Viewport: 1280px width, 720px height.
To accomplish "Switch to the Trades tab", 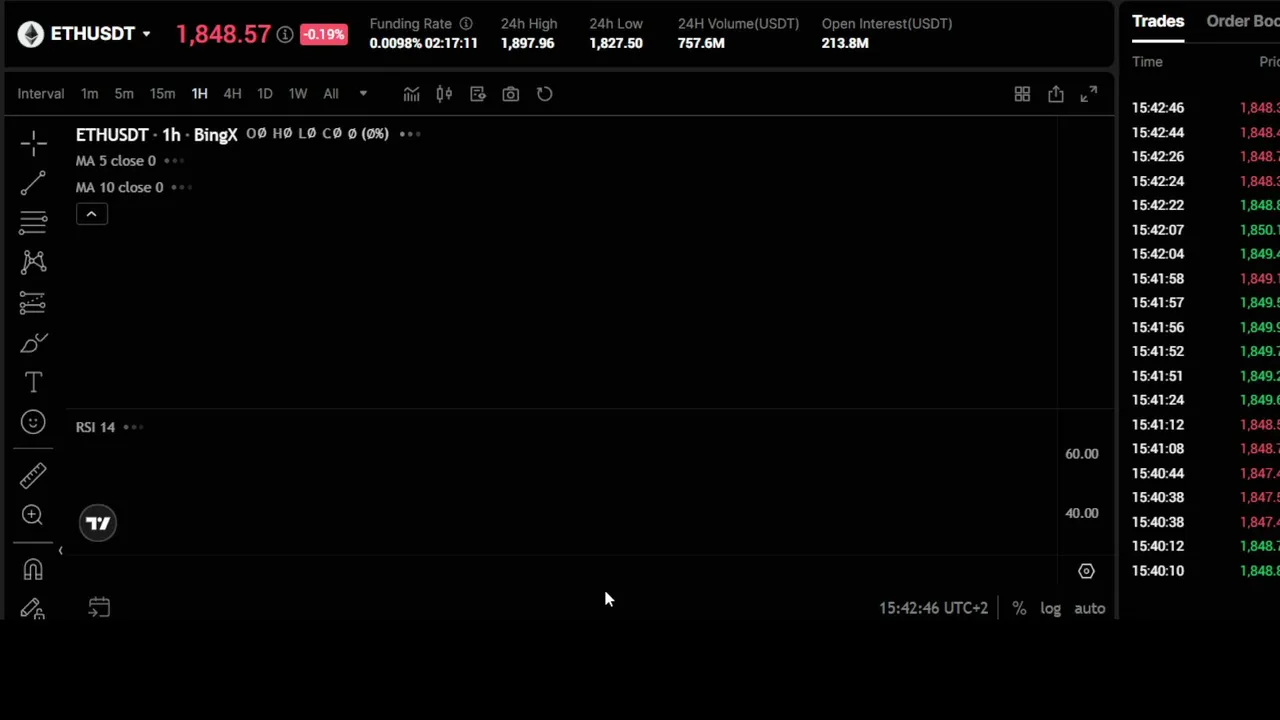I will point(1158,21).
